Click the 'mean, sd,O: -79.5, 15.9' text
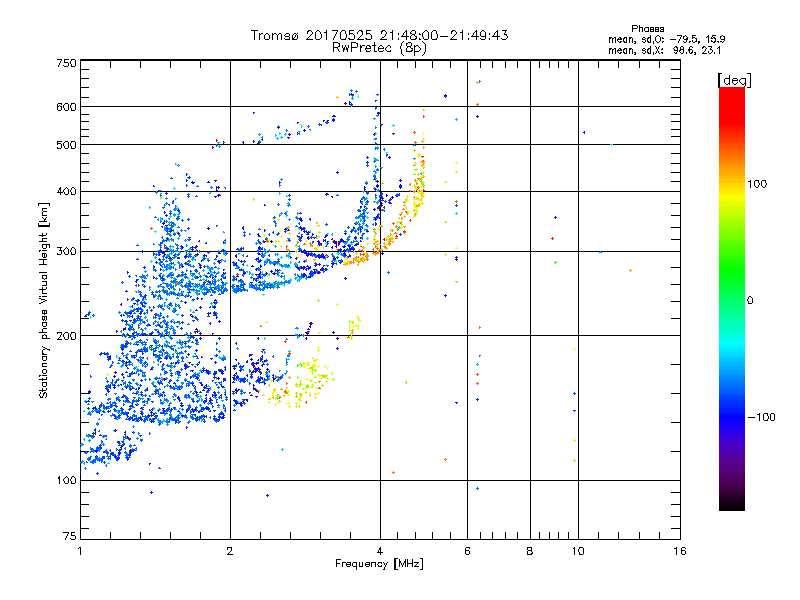 (x=666, y=39)
